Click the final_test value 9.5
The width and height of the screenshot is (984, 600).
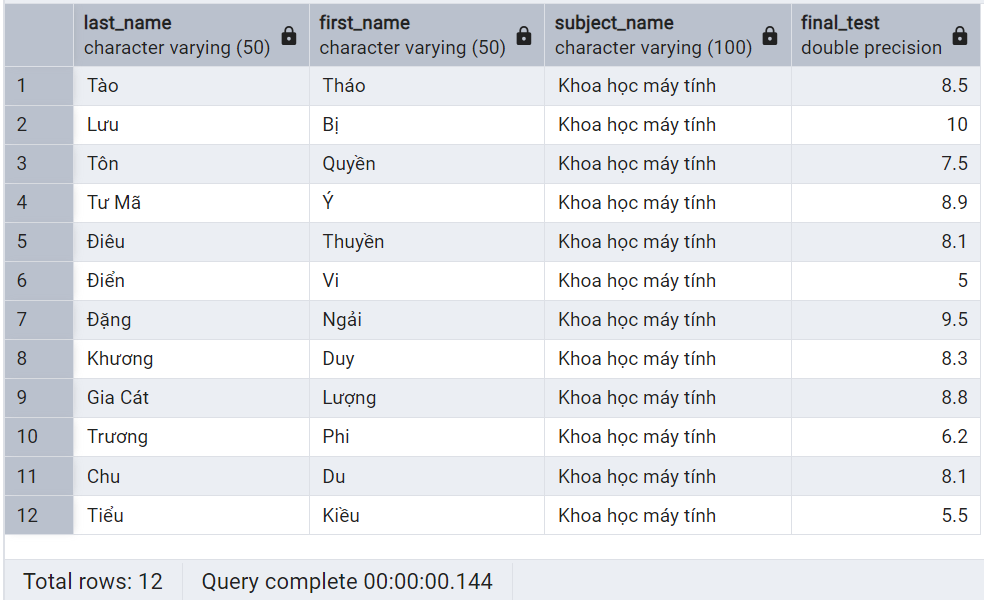pos(954,320)
